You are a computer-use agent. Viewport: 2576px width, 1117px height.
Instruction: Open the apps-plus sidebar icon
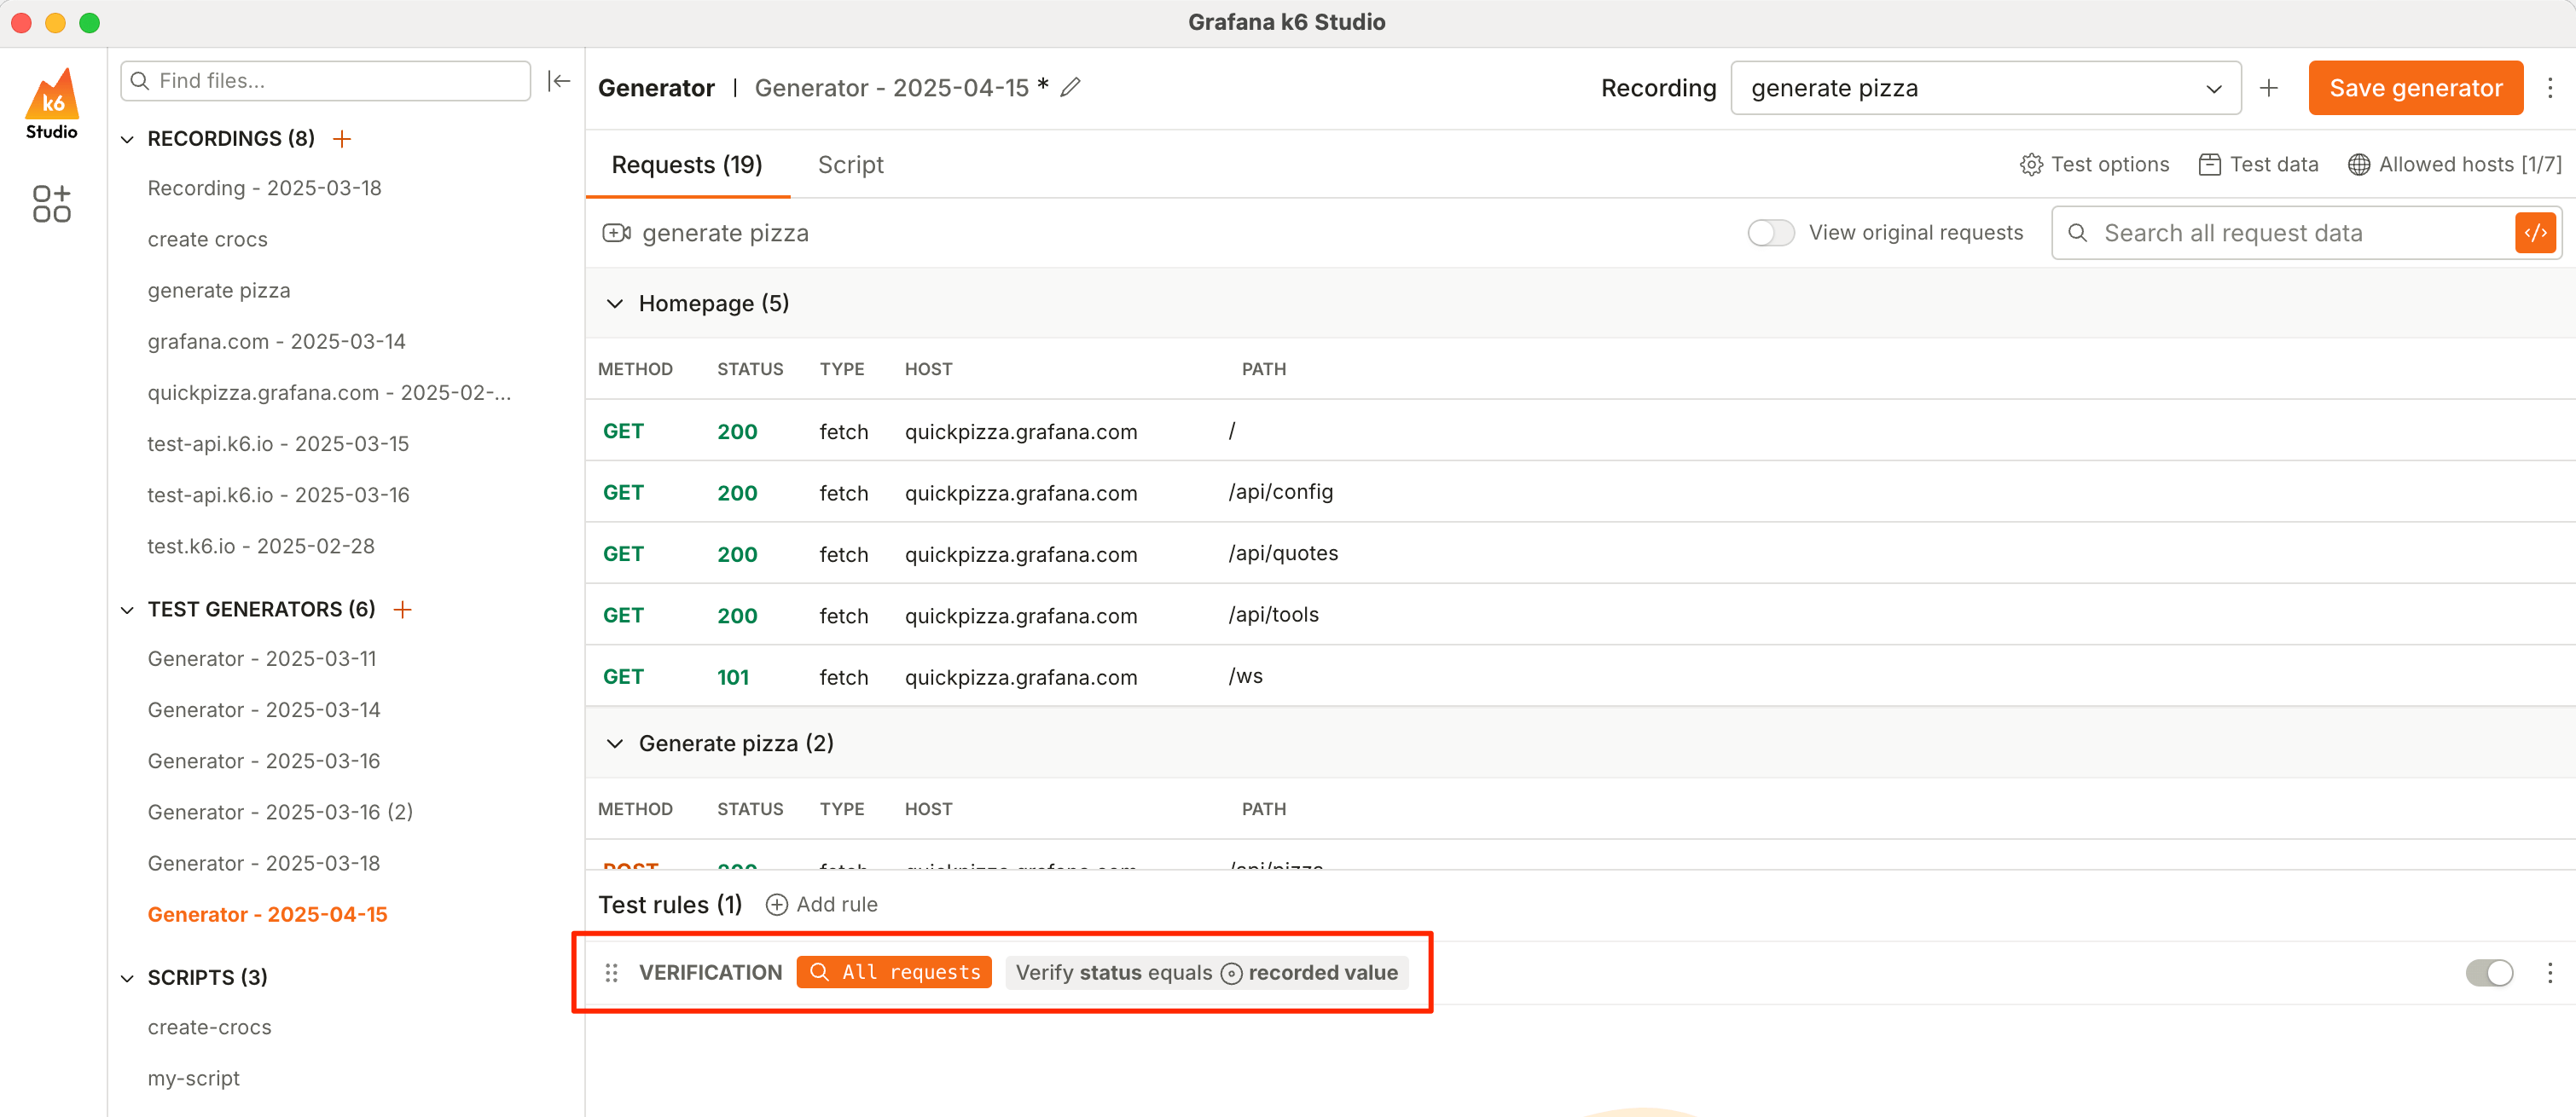click(x=52, y=203)
